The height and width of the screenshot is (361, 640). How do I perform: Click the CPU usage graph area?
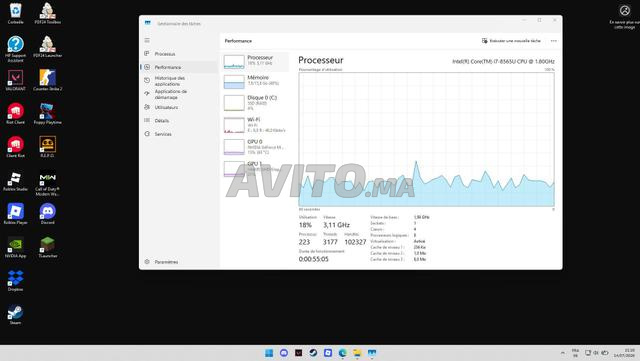[427, 139]
